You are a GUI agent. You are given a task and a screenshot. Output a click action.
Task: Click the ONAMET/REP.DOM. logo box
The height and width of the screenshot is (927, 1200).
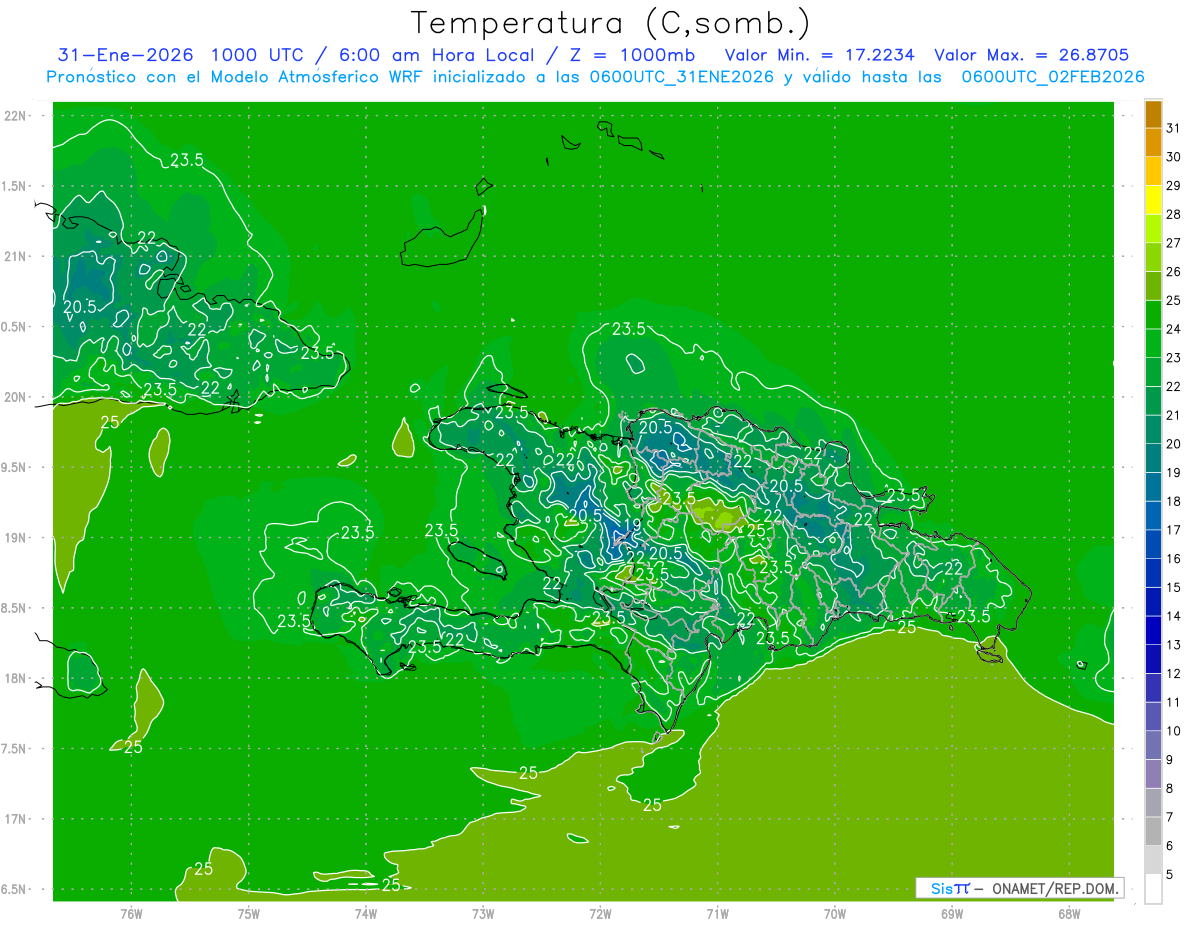[1019, 888]
